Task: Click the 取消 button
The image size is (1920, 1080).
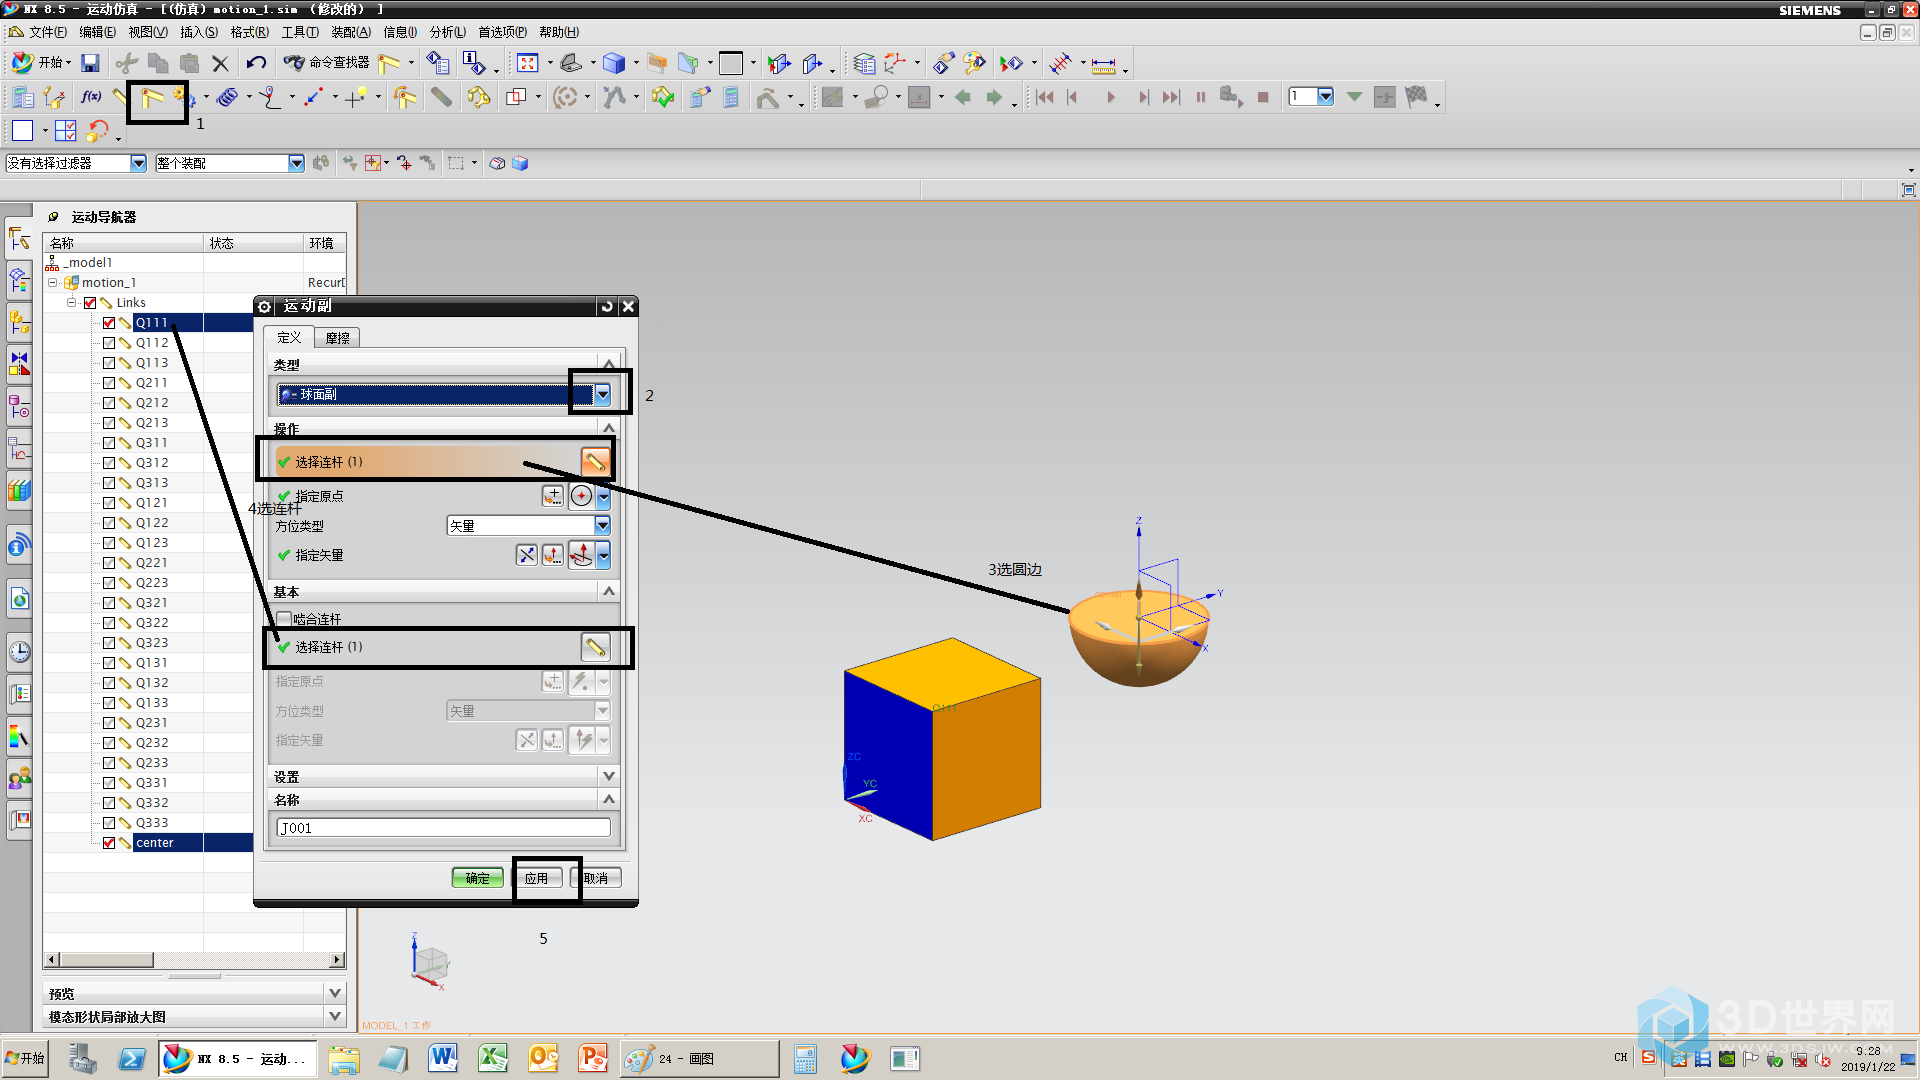Action: [596, 878]
